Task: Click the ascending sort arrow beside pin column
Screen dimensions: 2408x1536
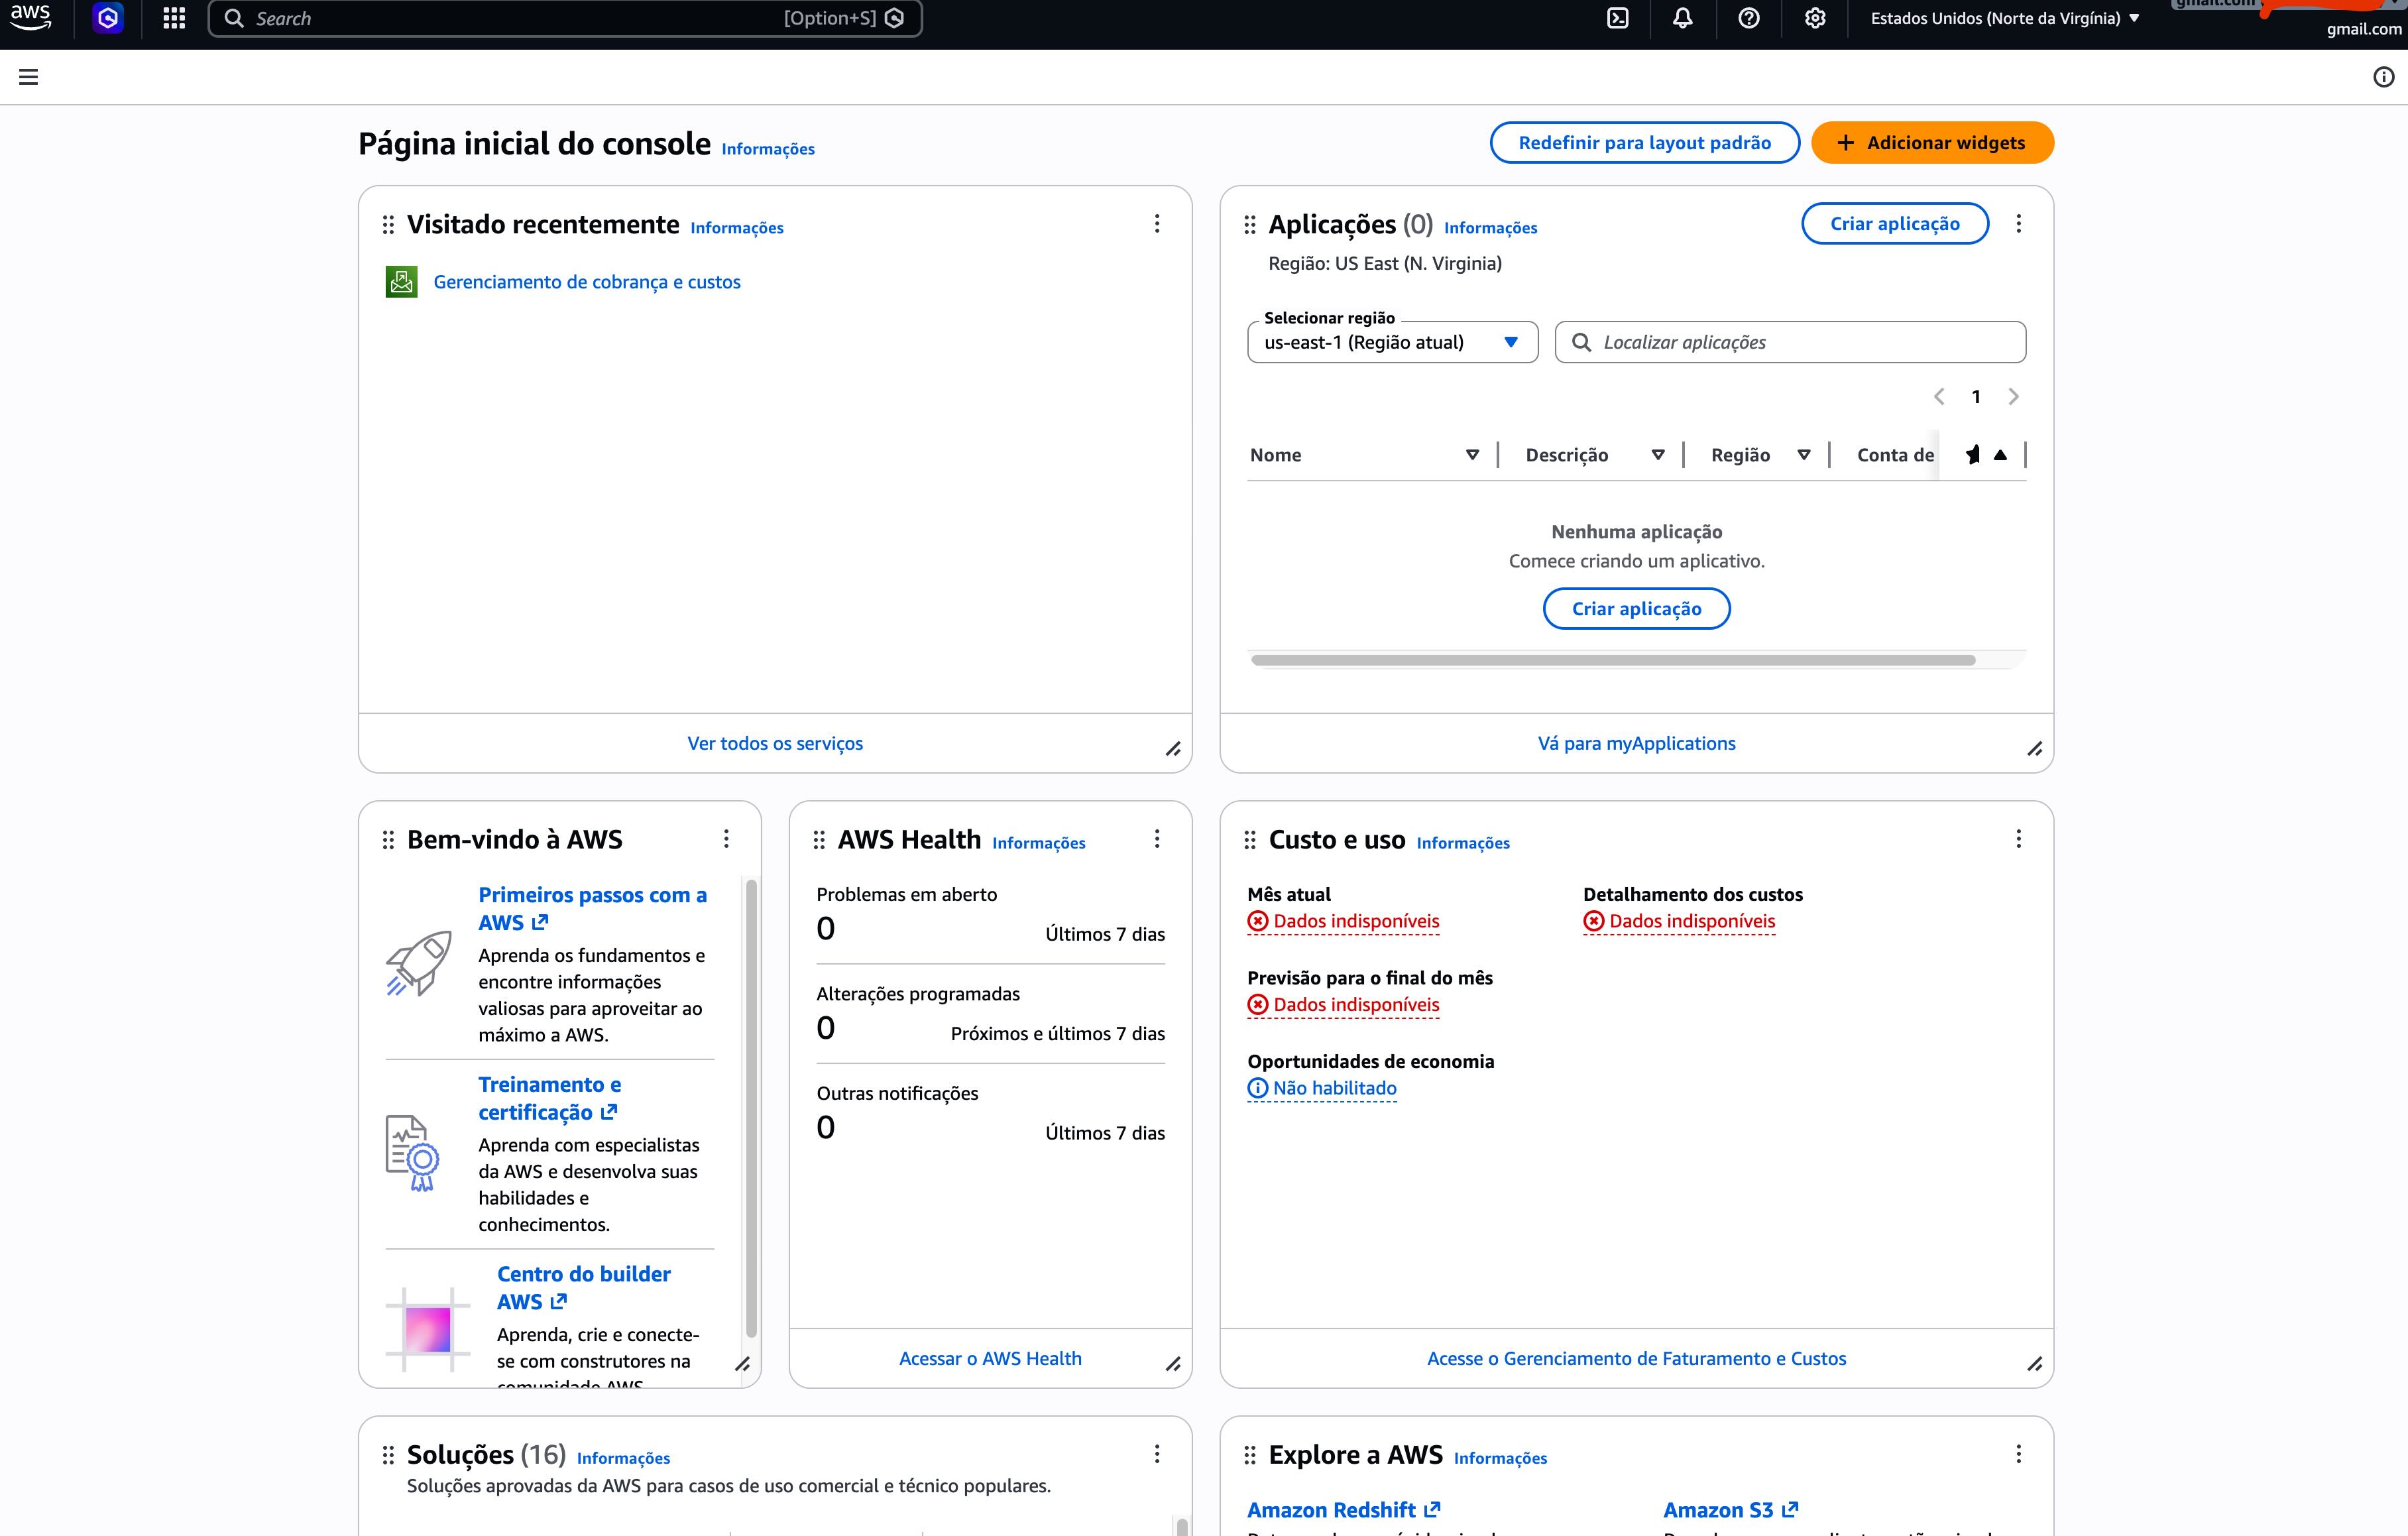Action: 2000,455
